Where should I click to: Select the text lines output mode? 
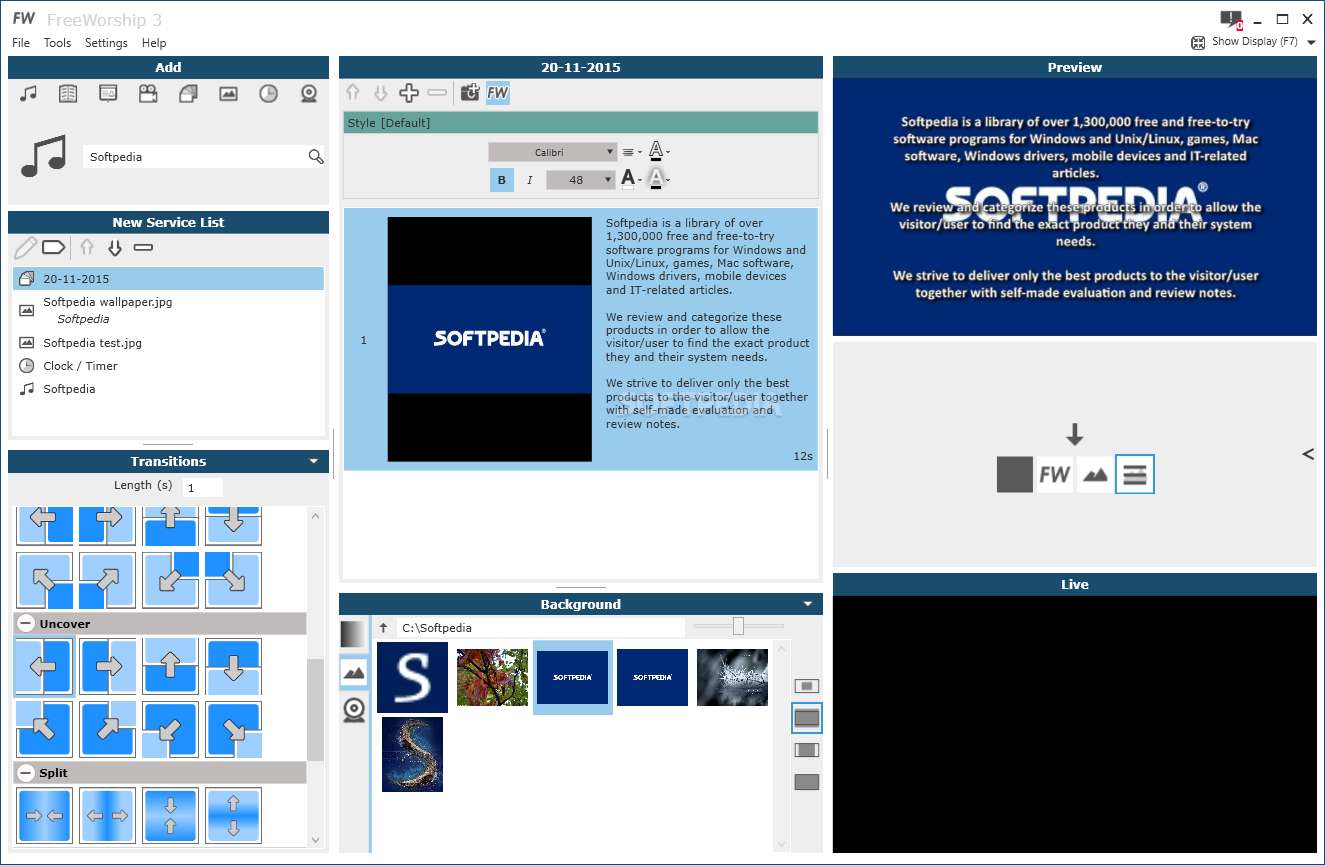[x=1135, y=474]
